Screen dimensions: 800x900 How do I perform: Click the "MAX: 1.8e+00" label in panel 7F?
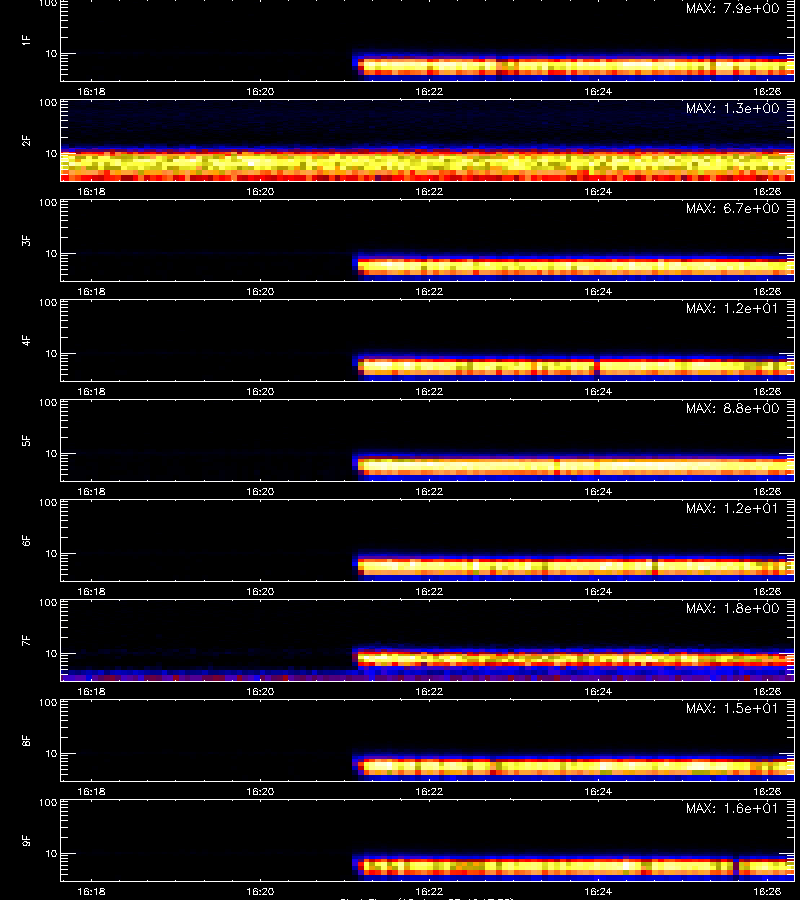732,608
